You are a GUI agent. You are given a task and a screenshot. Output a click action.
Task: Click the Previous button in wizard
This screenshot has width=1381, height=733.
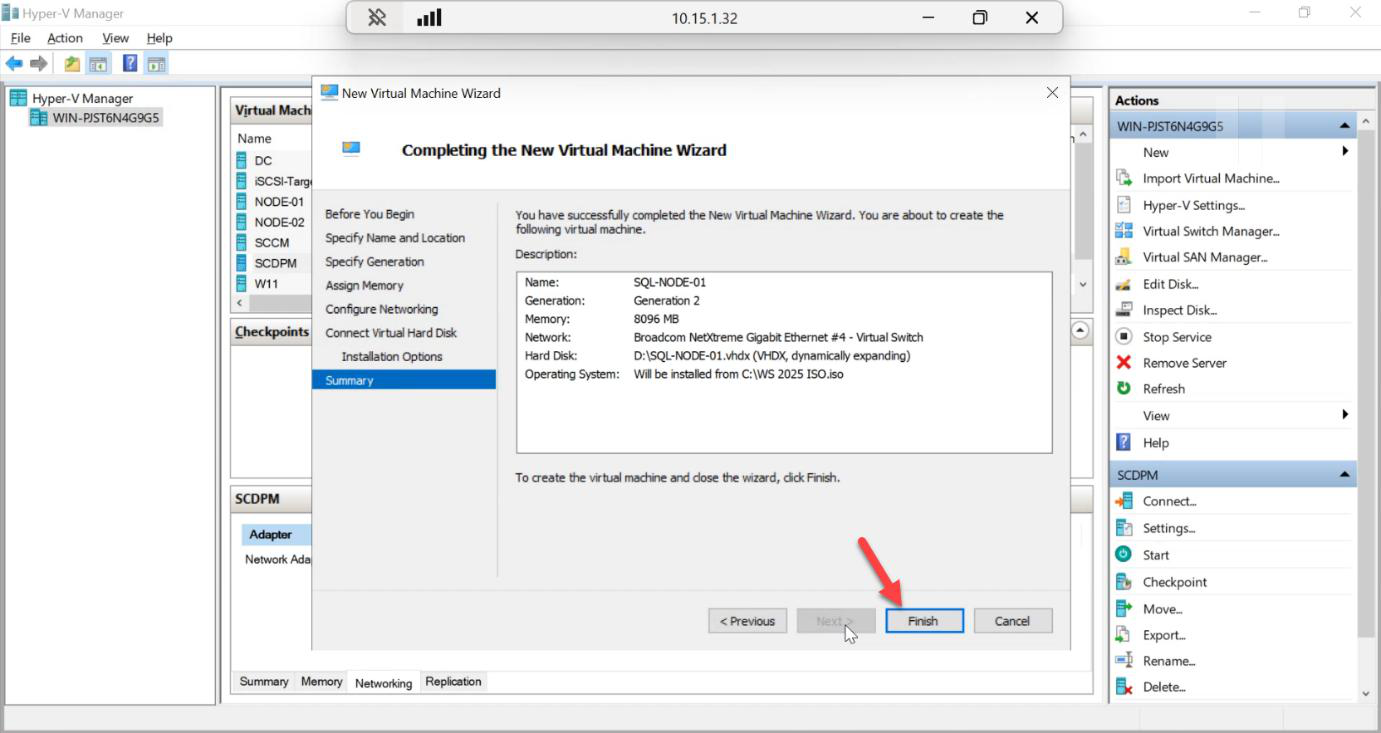748,621
